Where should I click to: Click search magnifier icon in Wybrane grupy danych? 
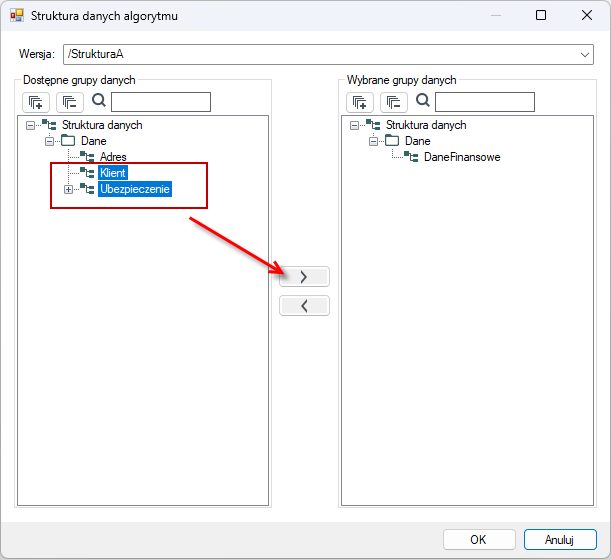point(423,101)
